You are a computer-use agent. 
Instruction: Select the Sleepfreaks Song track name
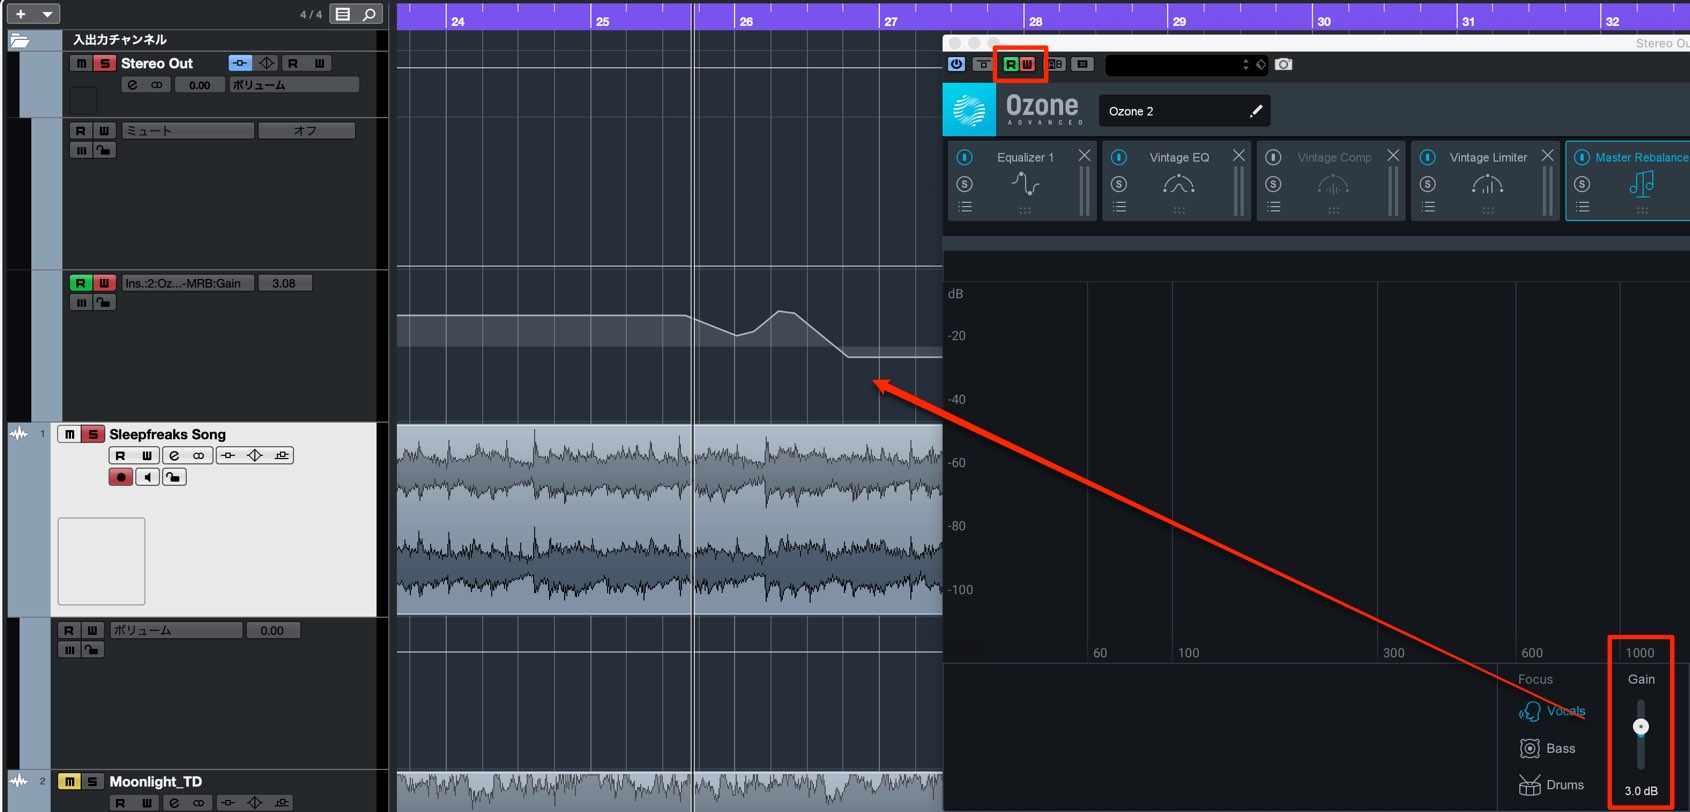pyautogui.click(x=167, y=434)
